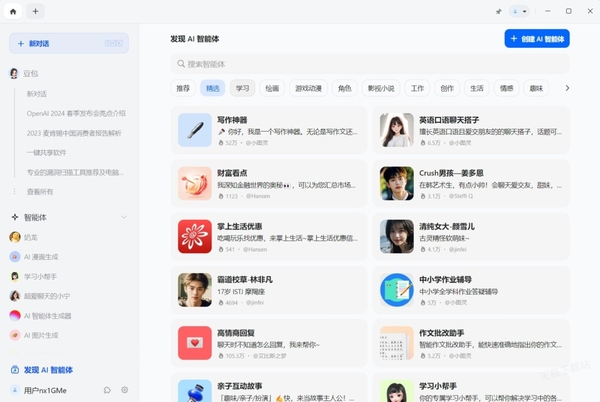Viewport: 600px width, 402px height.
Task: Open the 新对话 item under 豆包
Action: [37, 94]
